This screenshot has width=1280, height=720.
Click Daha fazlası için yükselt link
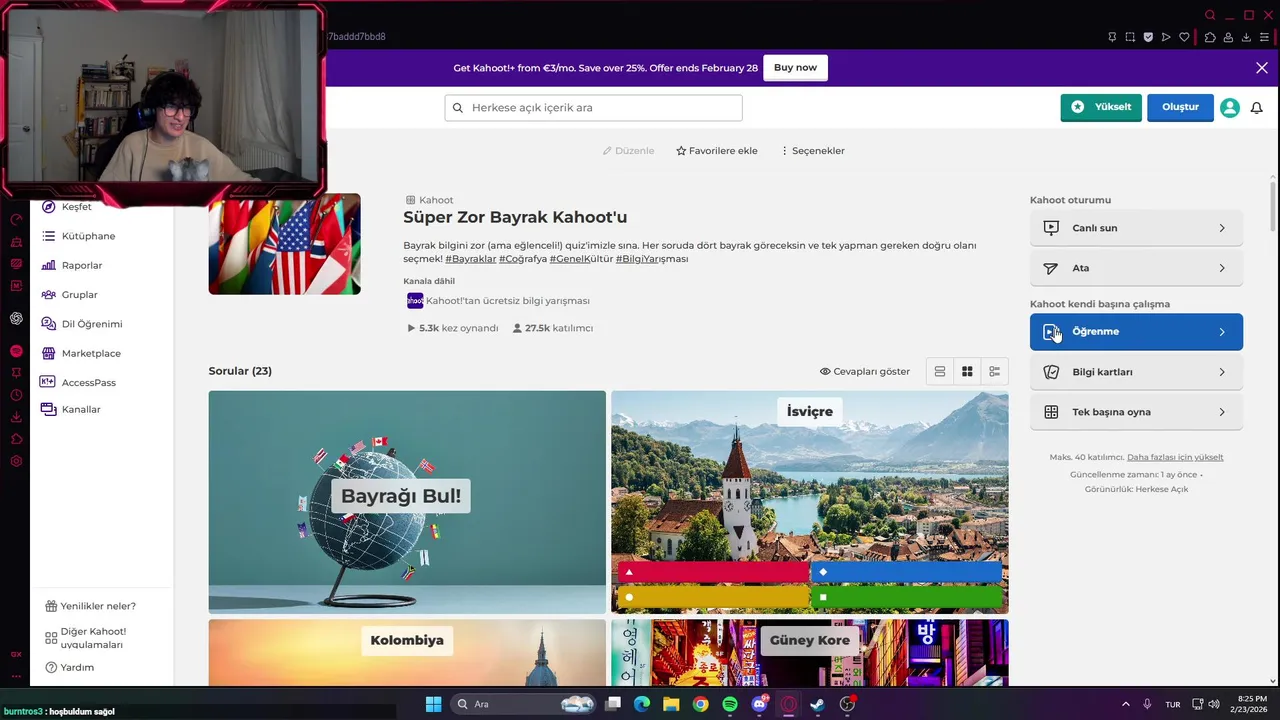[1175, 457]
